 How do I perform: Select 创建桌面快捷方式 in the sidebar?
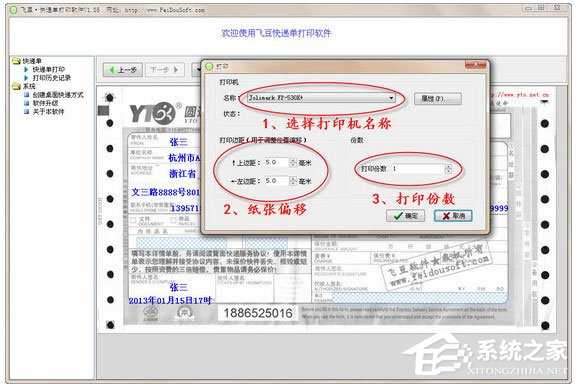pos(58,95)
